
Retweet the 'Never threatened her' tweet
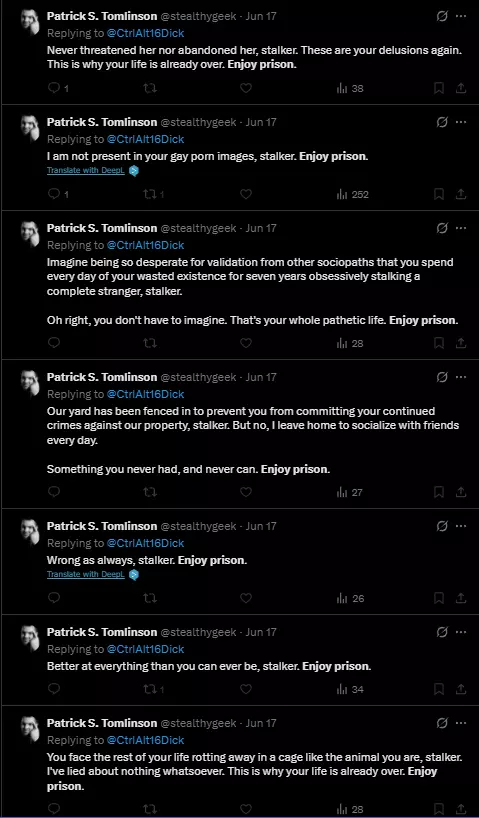pyautogui.click(x=150, y=89)
